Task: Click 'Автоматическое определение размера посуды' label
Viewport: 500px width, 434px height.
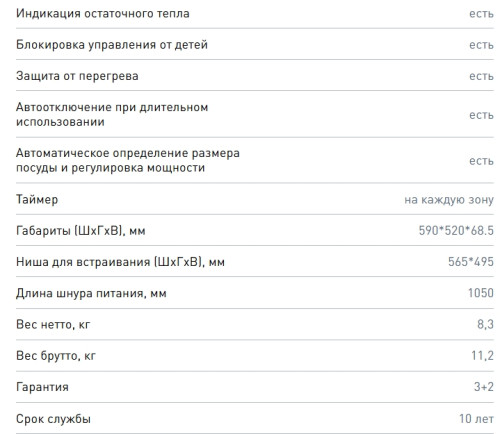Action: click(128, 160)
